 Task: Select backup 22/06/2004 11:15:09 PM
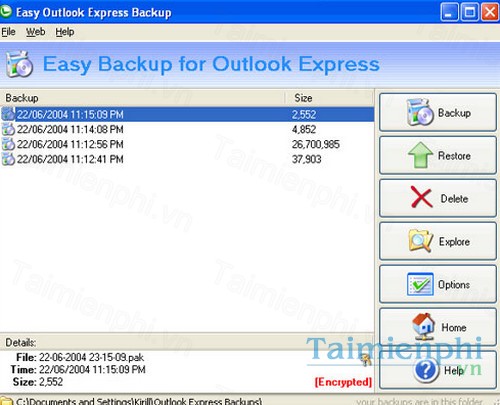[187, 114]
